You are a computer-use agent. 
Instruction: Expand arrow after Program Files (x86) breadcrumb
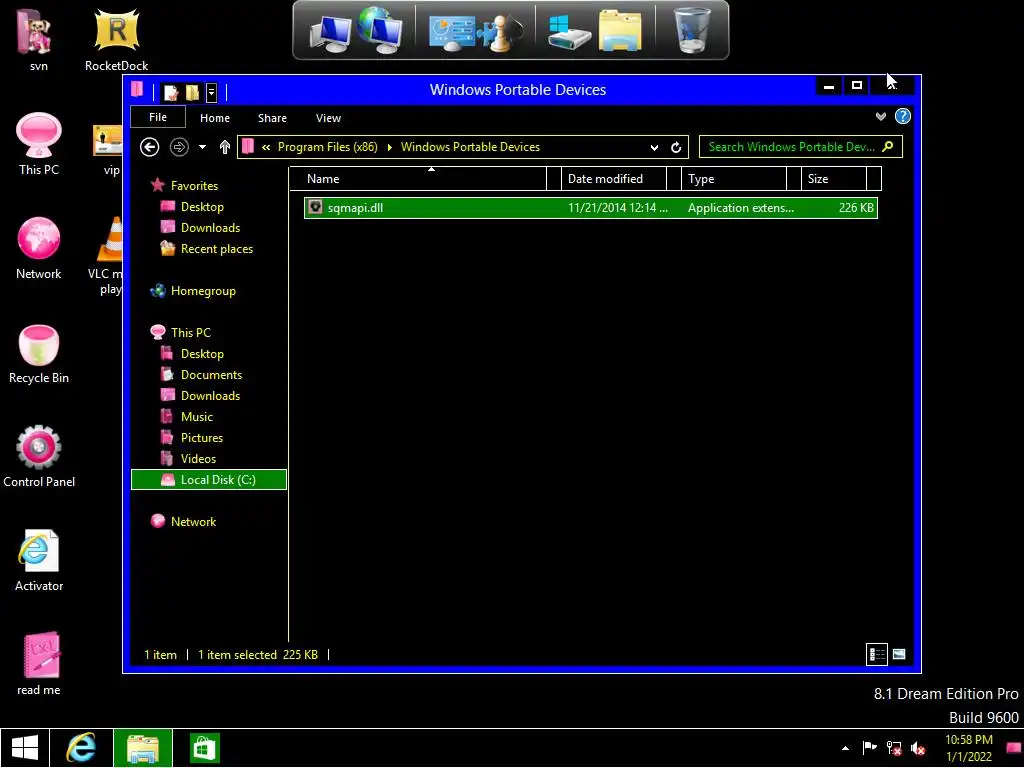(x=390, y=147)
